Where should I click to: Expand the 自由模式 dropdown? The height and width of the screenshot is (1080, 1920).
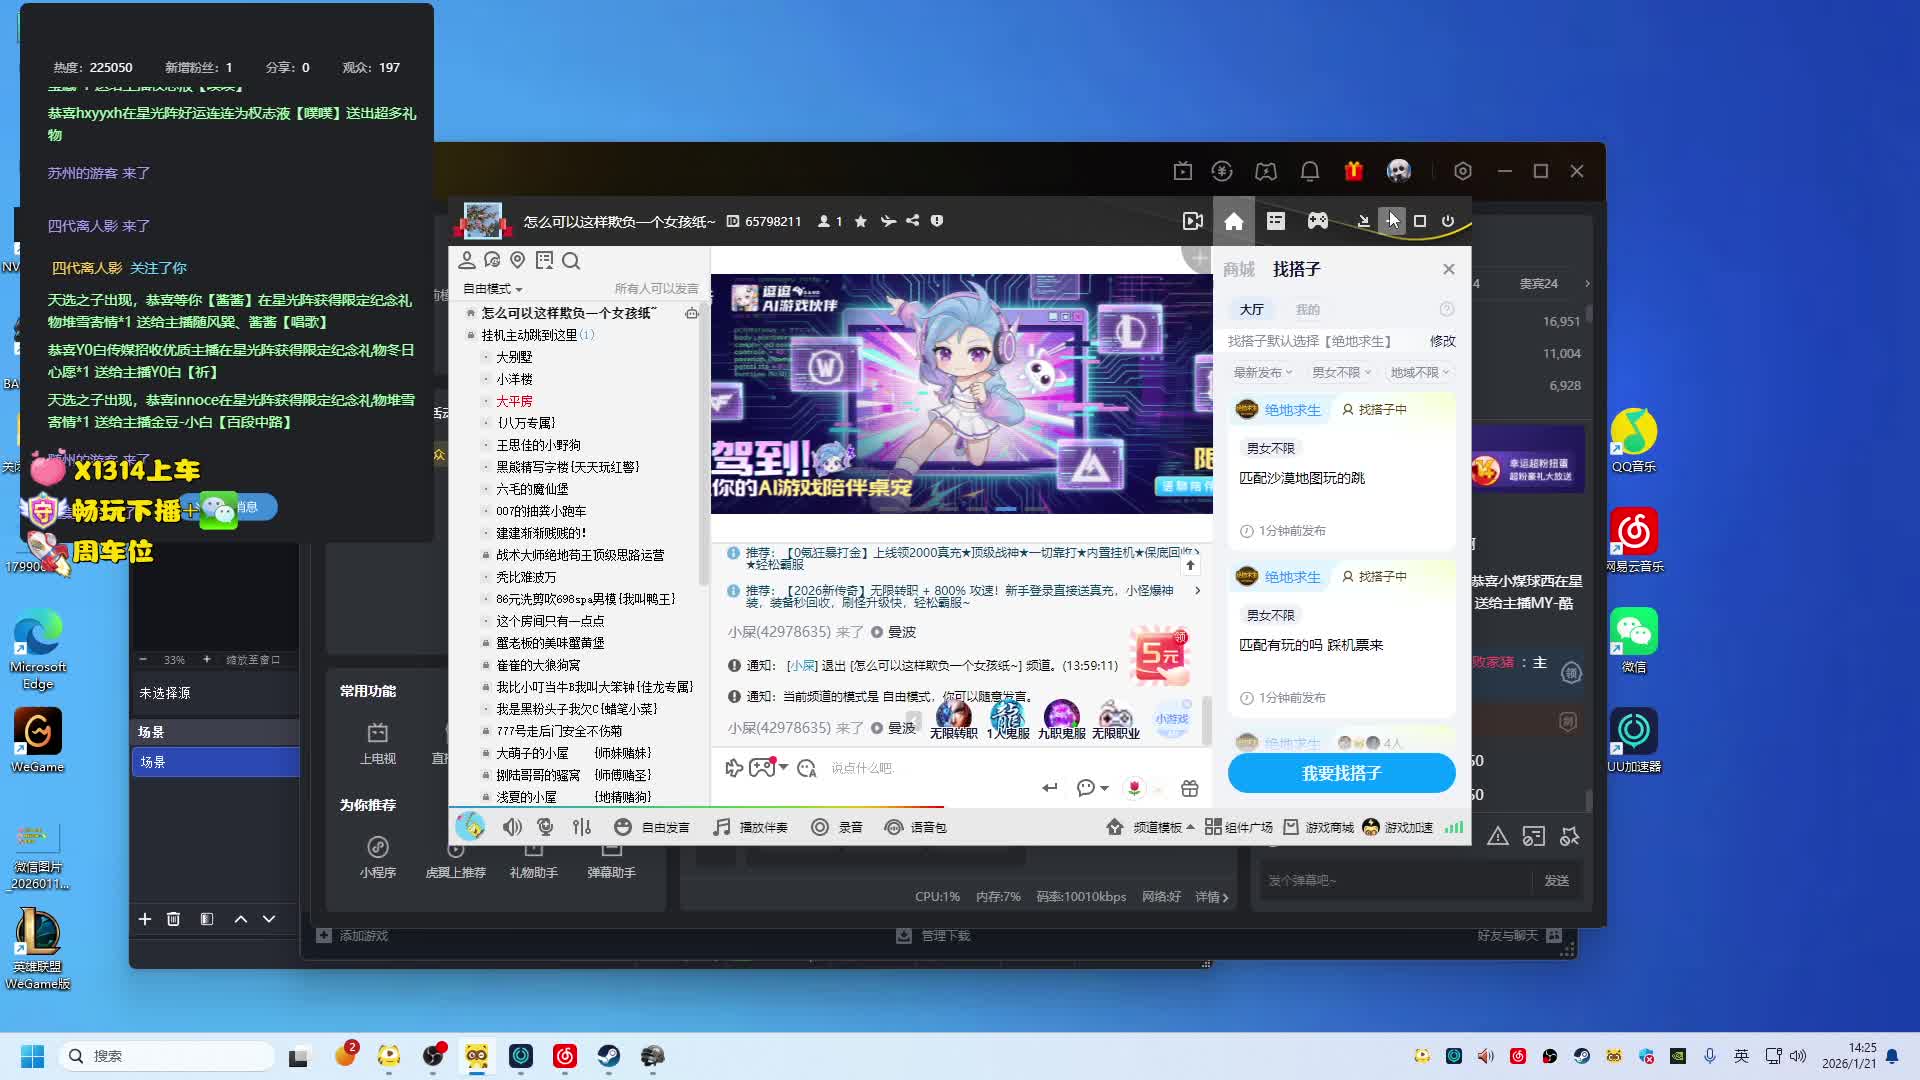click(x=492, y=289)
